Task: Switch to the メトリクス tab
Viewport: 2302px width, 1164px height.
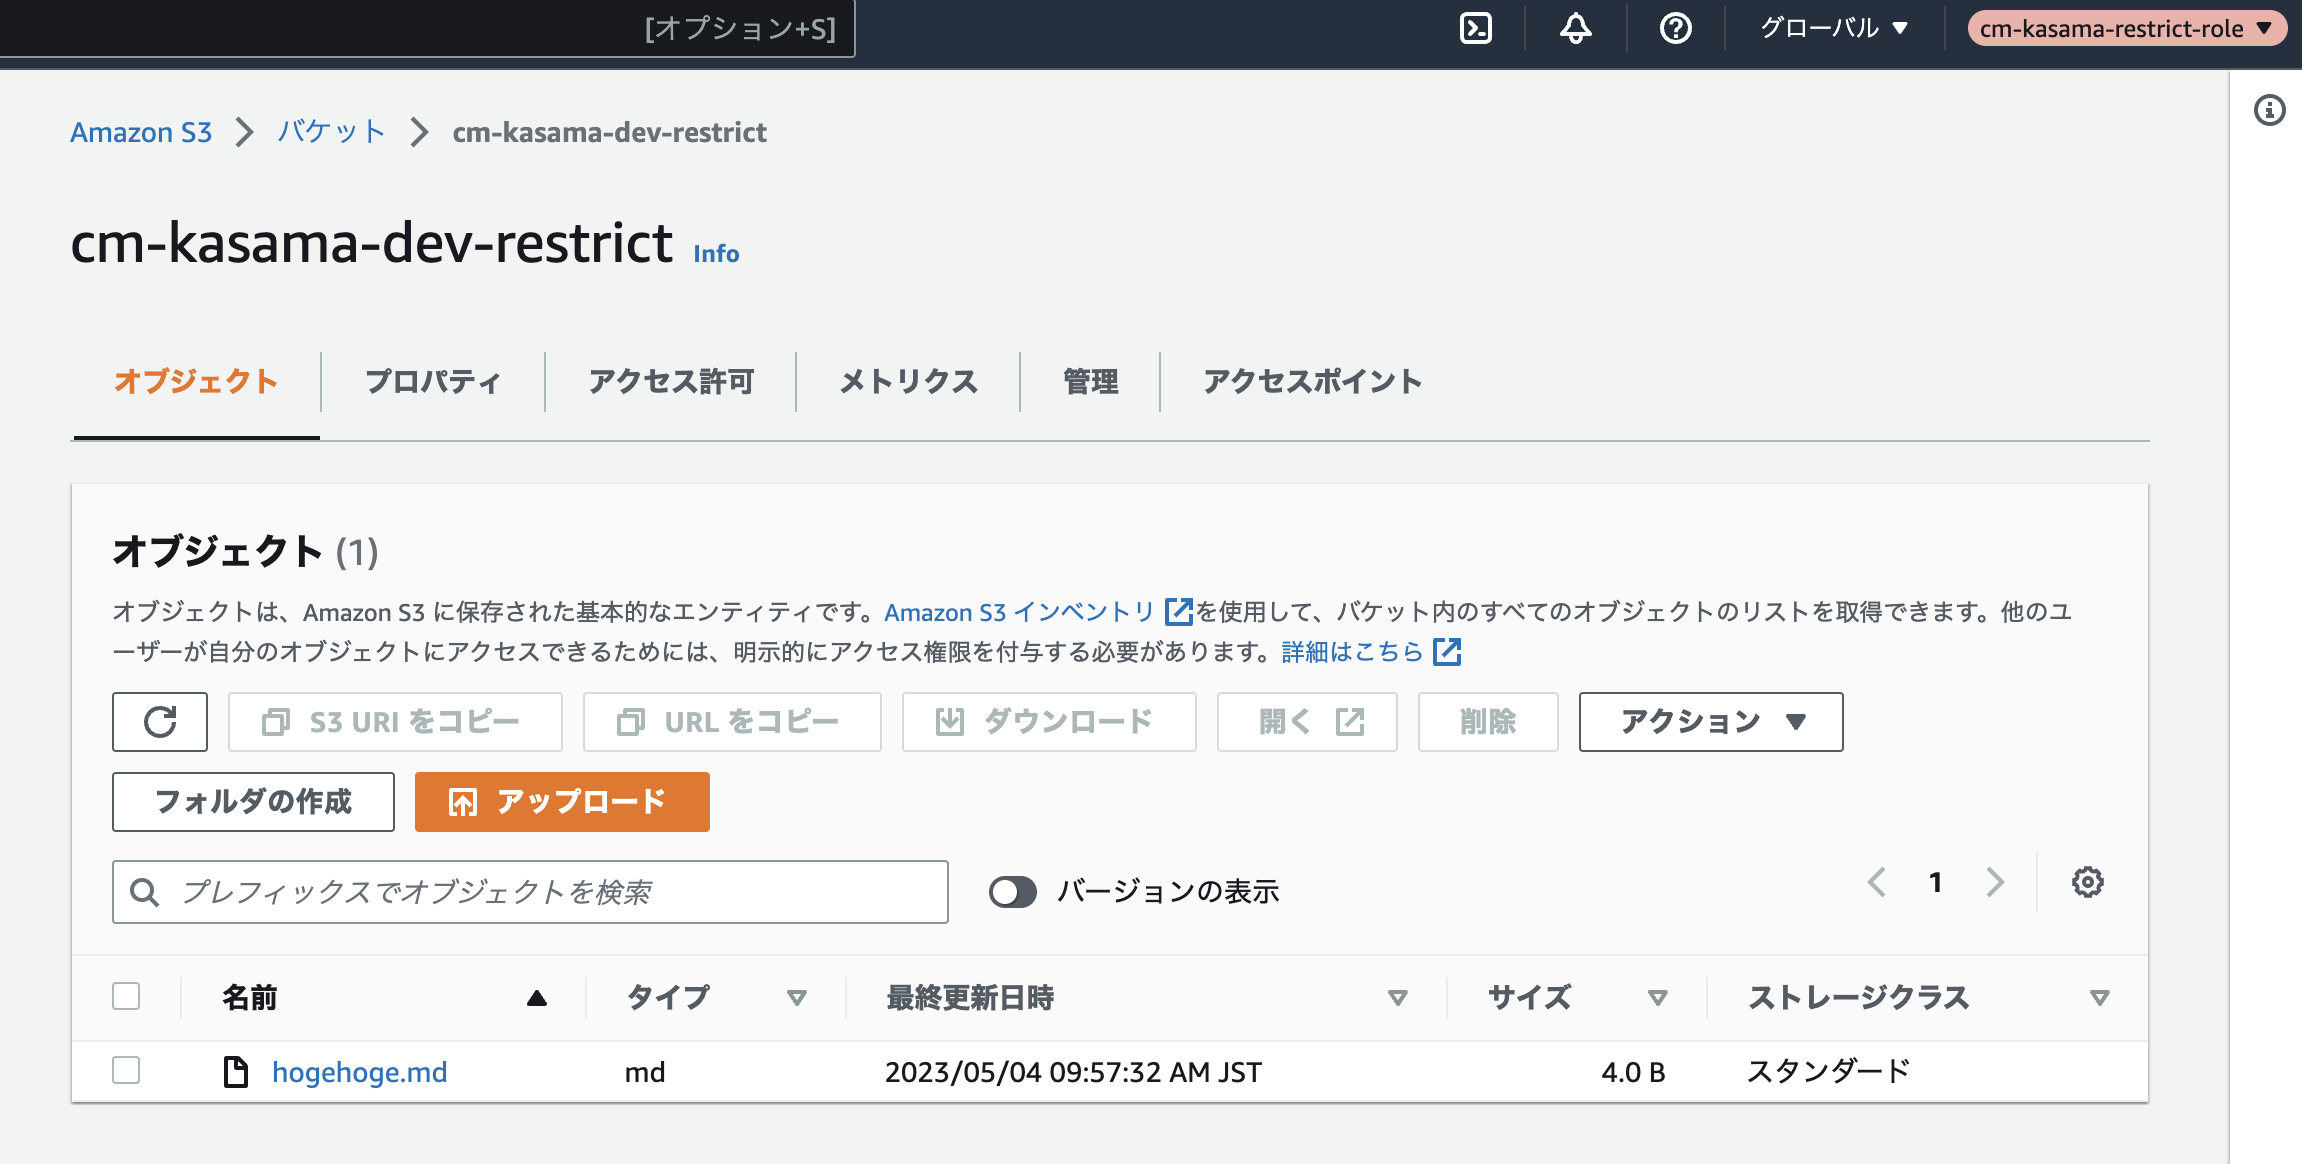Action: [908, 382]
